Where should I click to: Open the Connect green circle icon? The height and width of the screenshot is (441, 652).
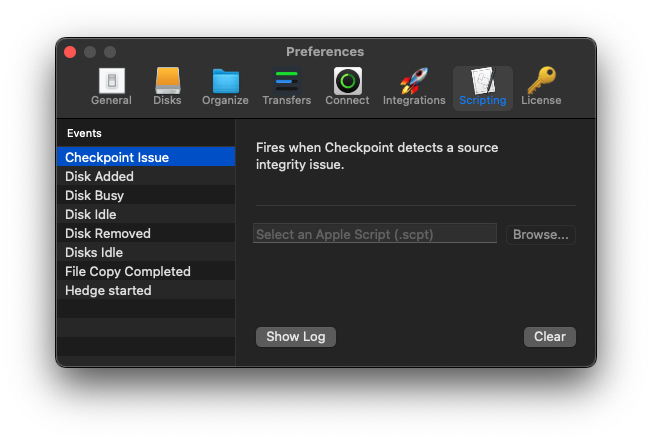[x=348, y=81]
